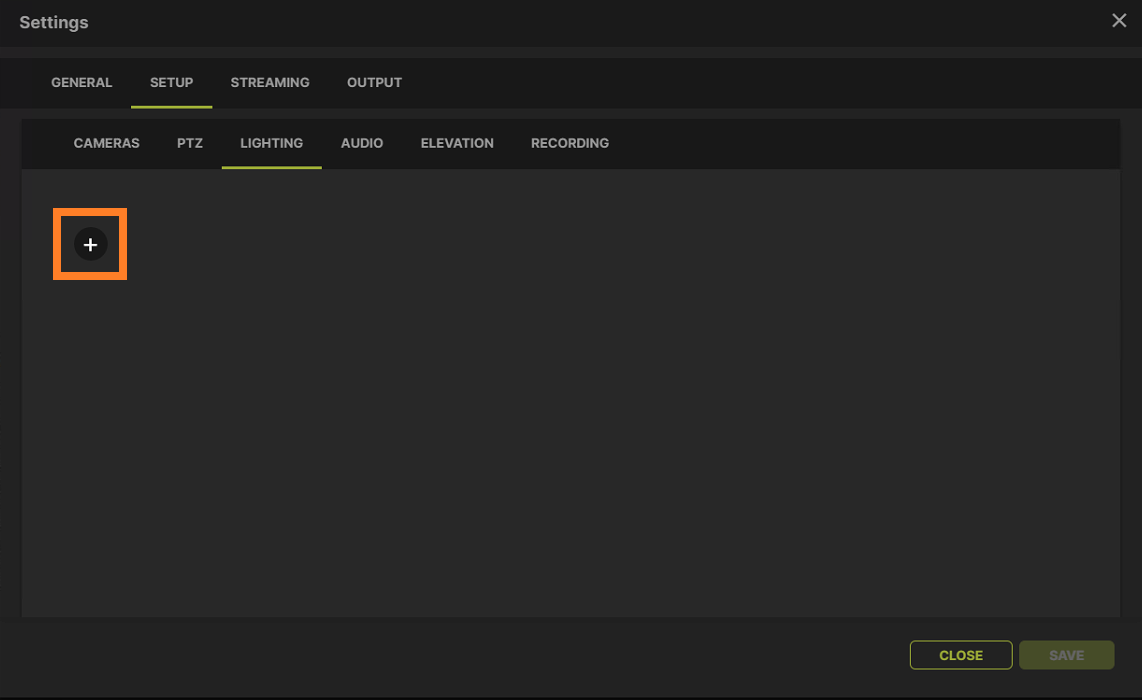The height and width of the screenshot is (700, 1142).
Task: Exit via the CLOSE button
Action: (x=960, y=655)
